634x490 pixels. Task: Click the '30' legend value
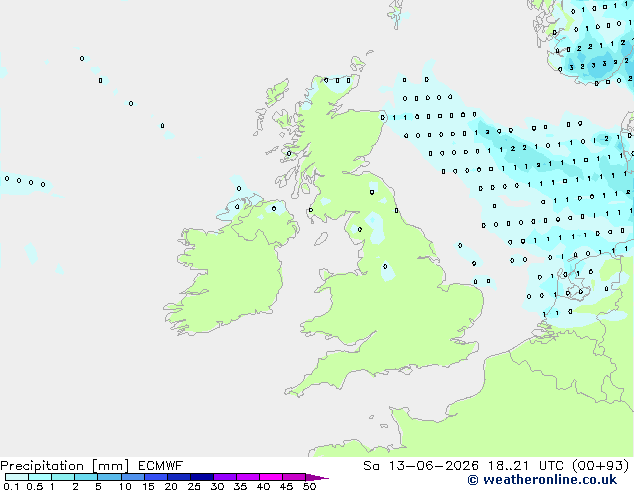217,486
